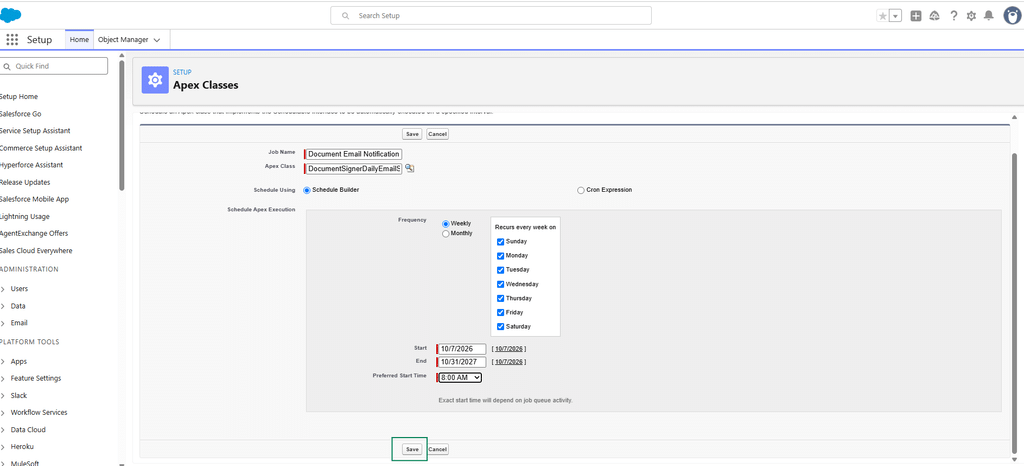
Task: Open Commerce Setup Assistant
Action: pos(41,148)
